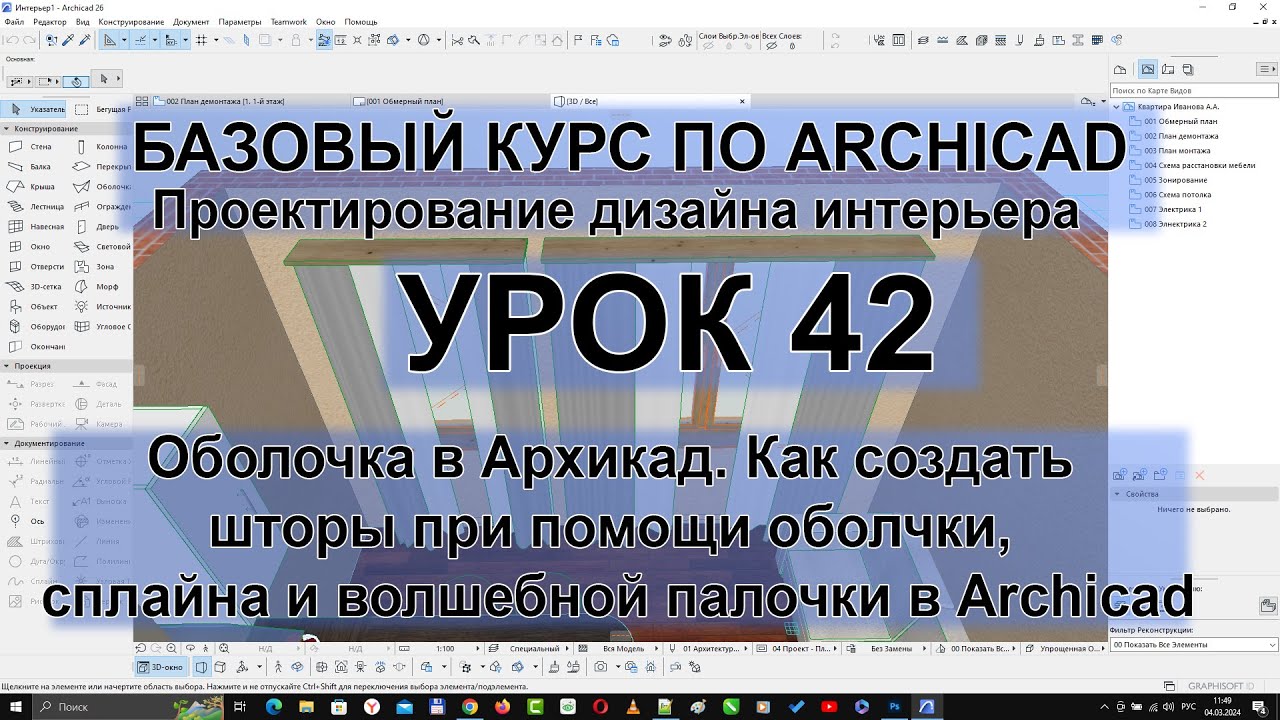The height and width of the screenshot is (720, 1280).
Task: Select the Стена (Wall) tool
Action: click(34, 147)
